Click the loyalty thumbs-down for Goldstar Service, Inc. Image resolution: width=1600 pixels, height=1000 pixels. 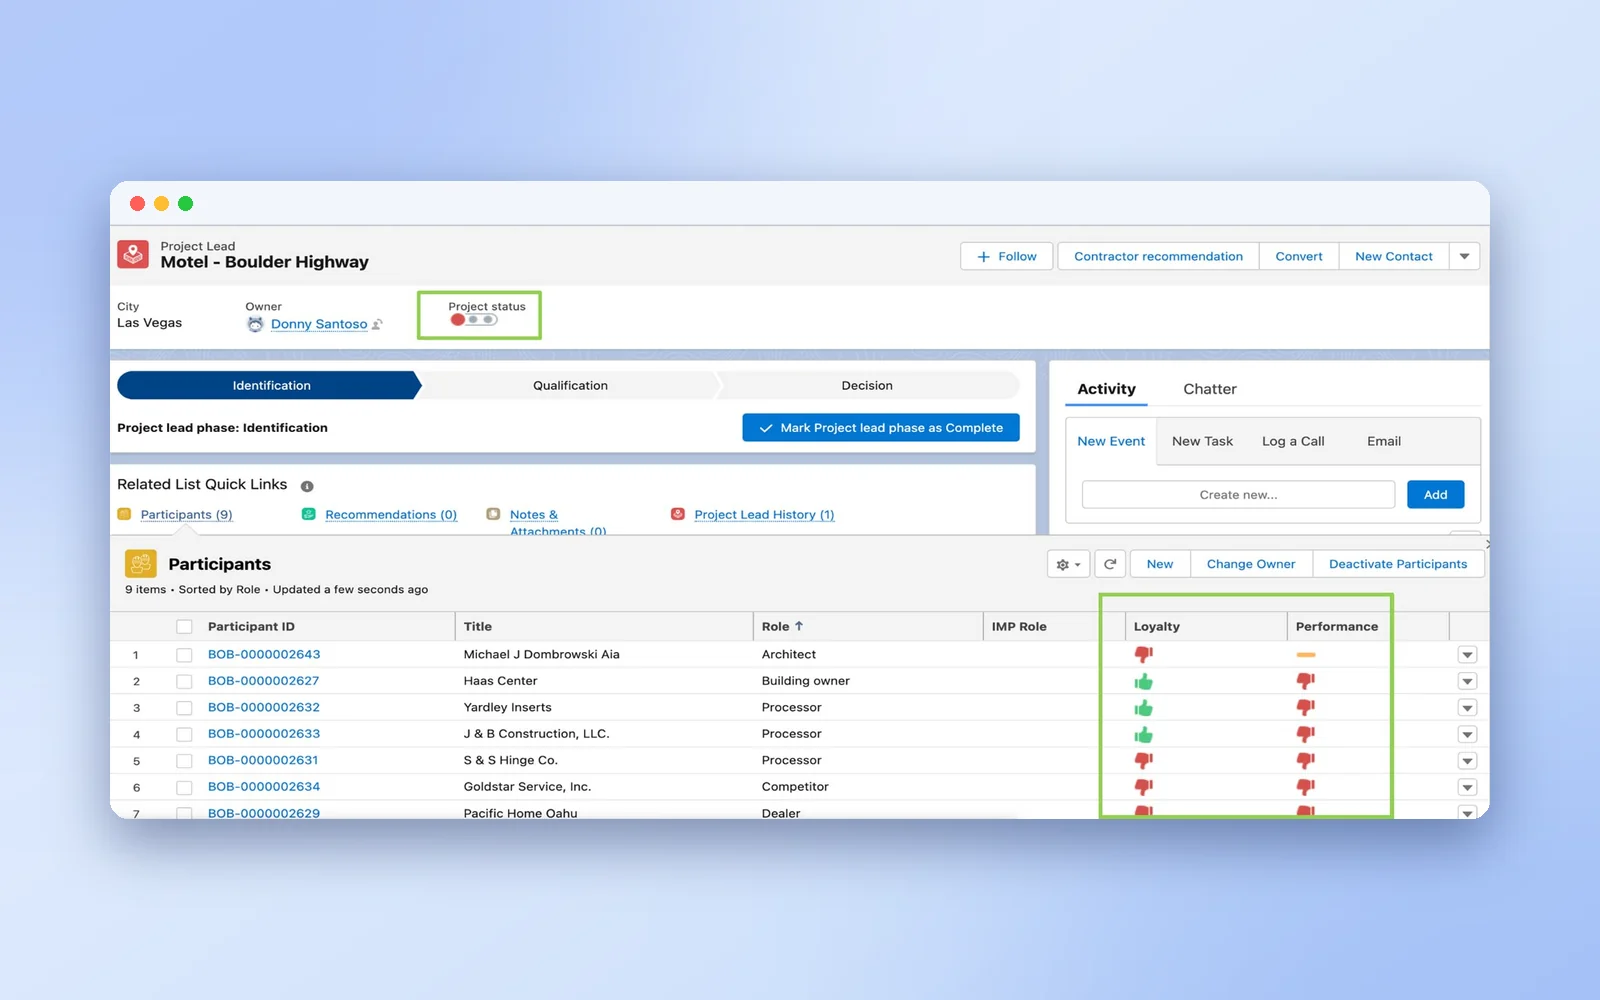tap(1143, 787)
